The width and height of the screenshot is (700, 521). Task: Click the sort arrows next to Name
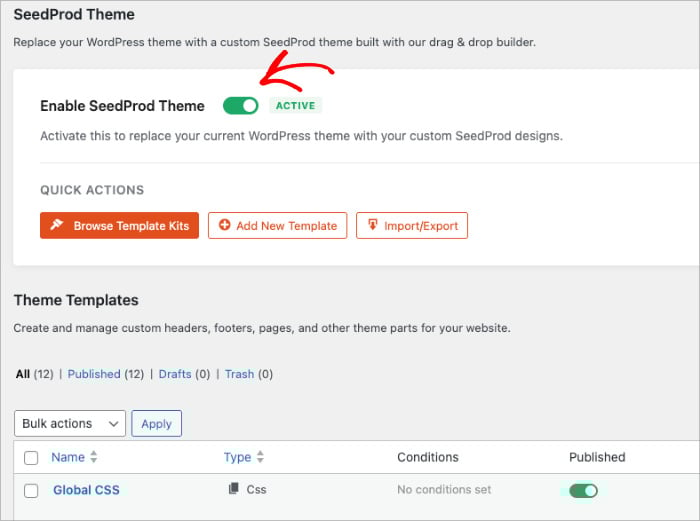click(94, 457)
